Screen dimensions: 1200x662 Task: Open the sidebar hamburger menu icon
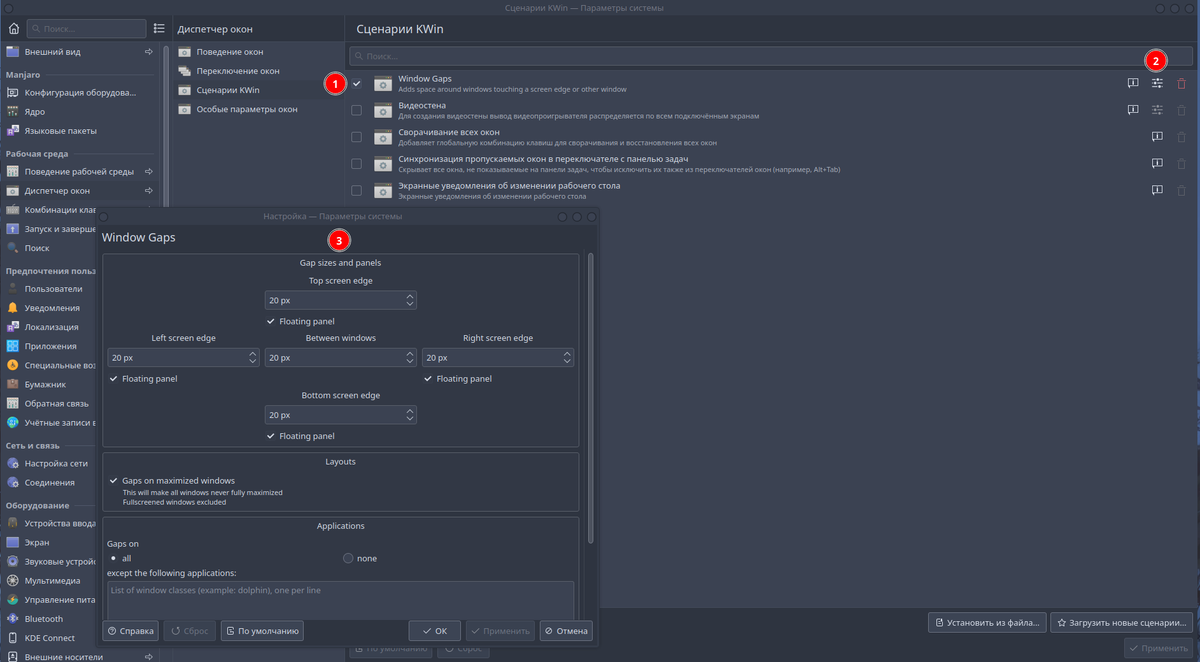pos(159,28)
